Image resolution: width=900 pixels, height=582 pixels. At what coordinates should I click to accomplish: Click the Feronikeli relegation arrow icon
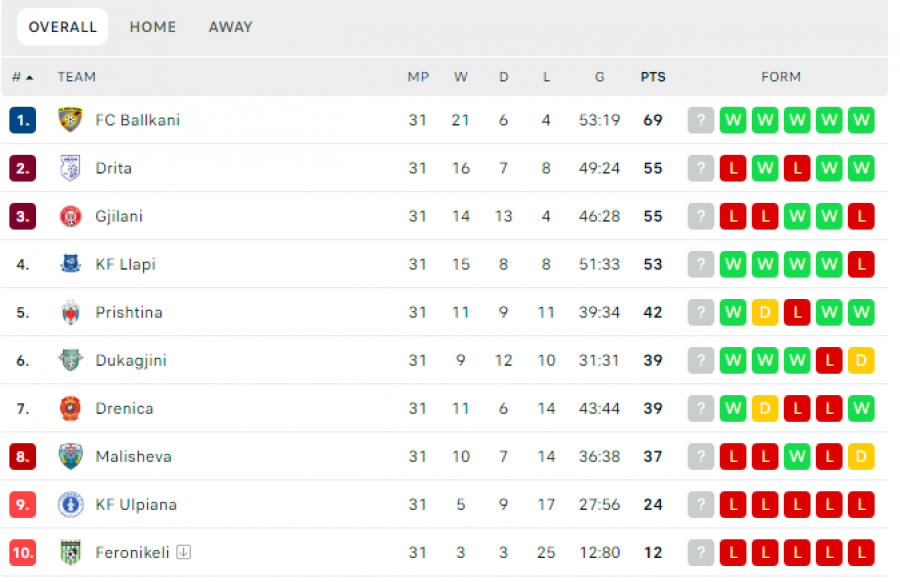coord(185,552)
